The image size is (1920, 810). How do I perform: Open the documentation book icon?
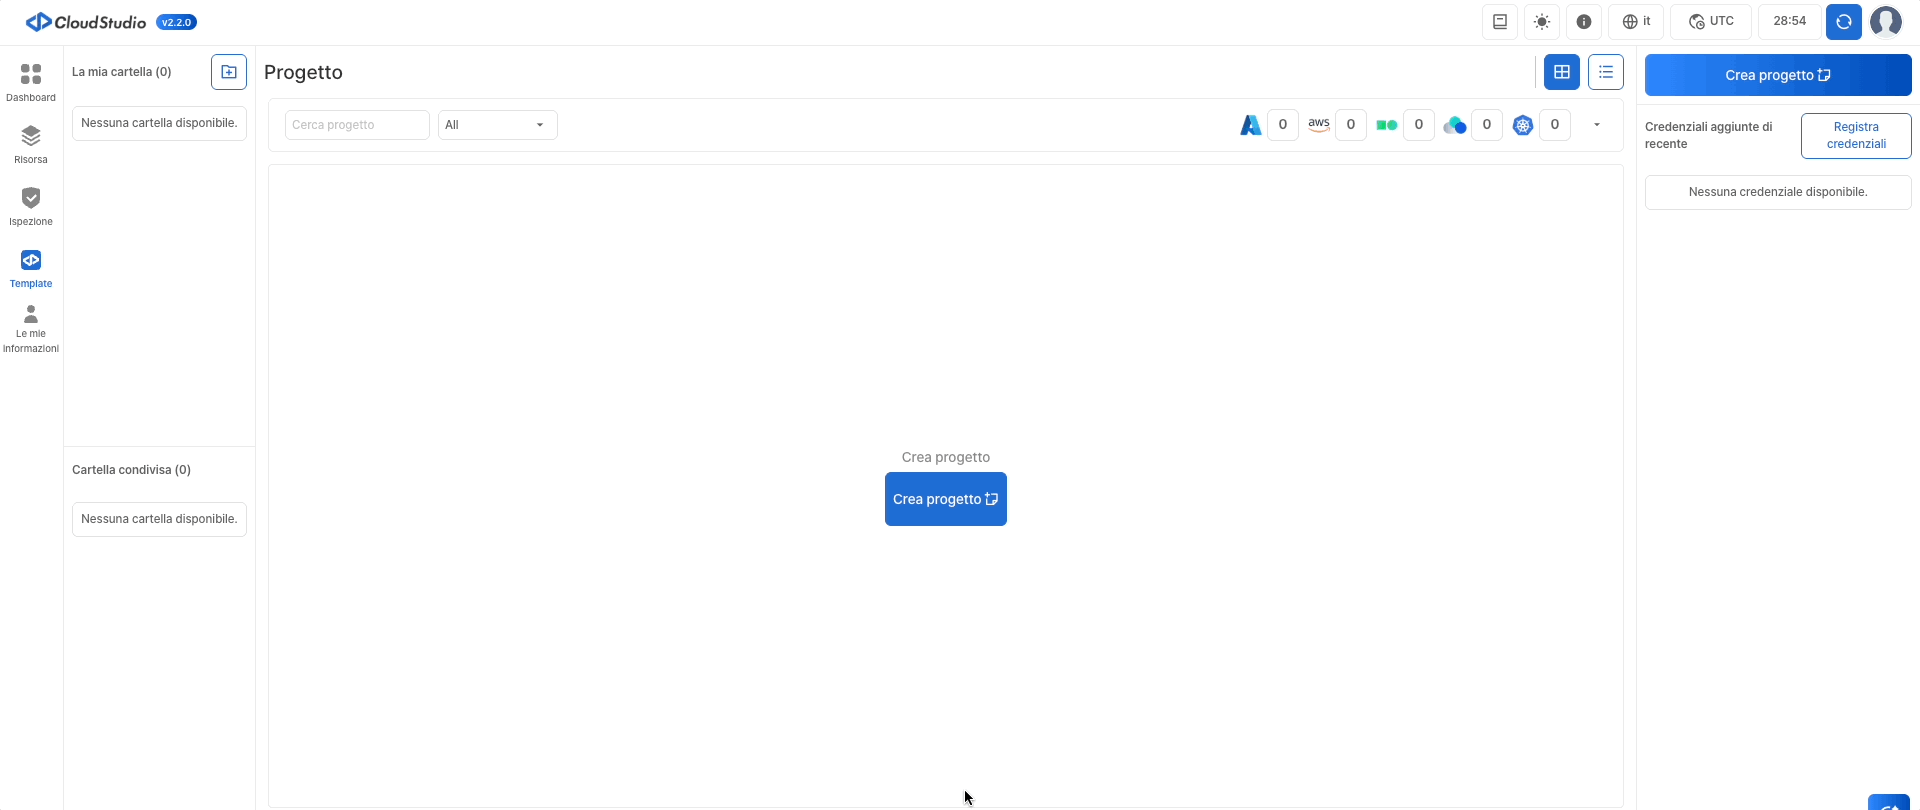click(1500, 22)
